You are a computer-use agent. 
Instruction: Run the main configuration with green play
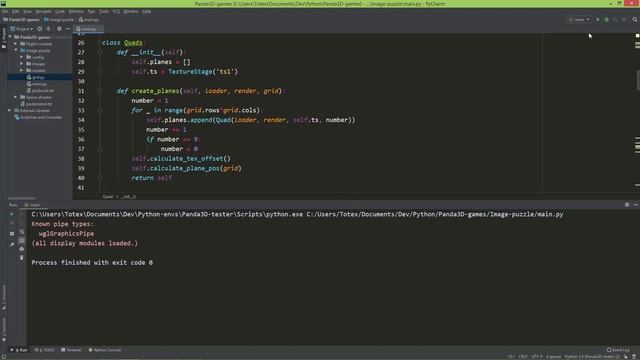coord(598,20)
